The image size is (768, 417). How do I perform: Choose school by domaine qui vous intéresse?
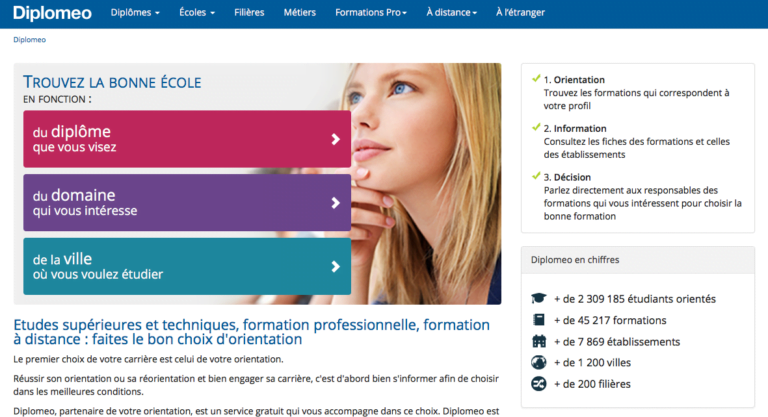click(x=187, y=203)
